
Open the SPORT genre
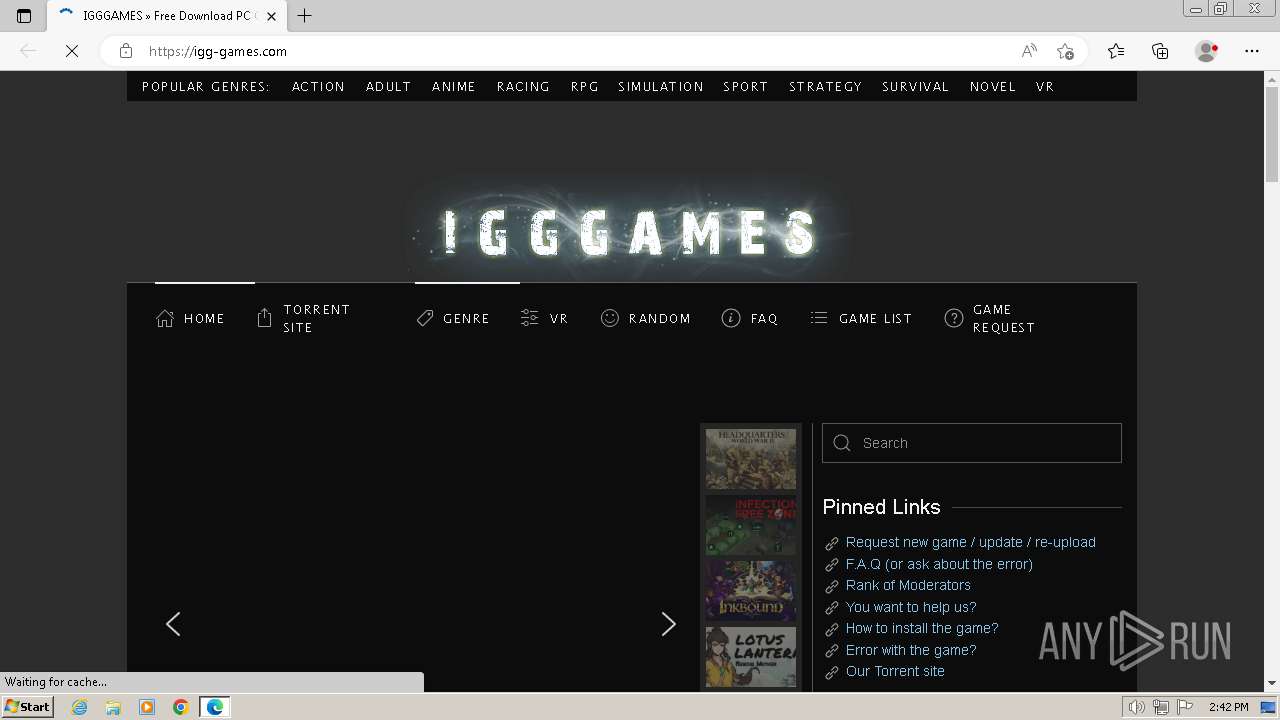[746, 87]
